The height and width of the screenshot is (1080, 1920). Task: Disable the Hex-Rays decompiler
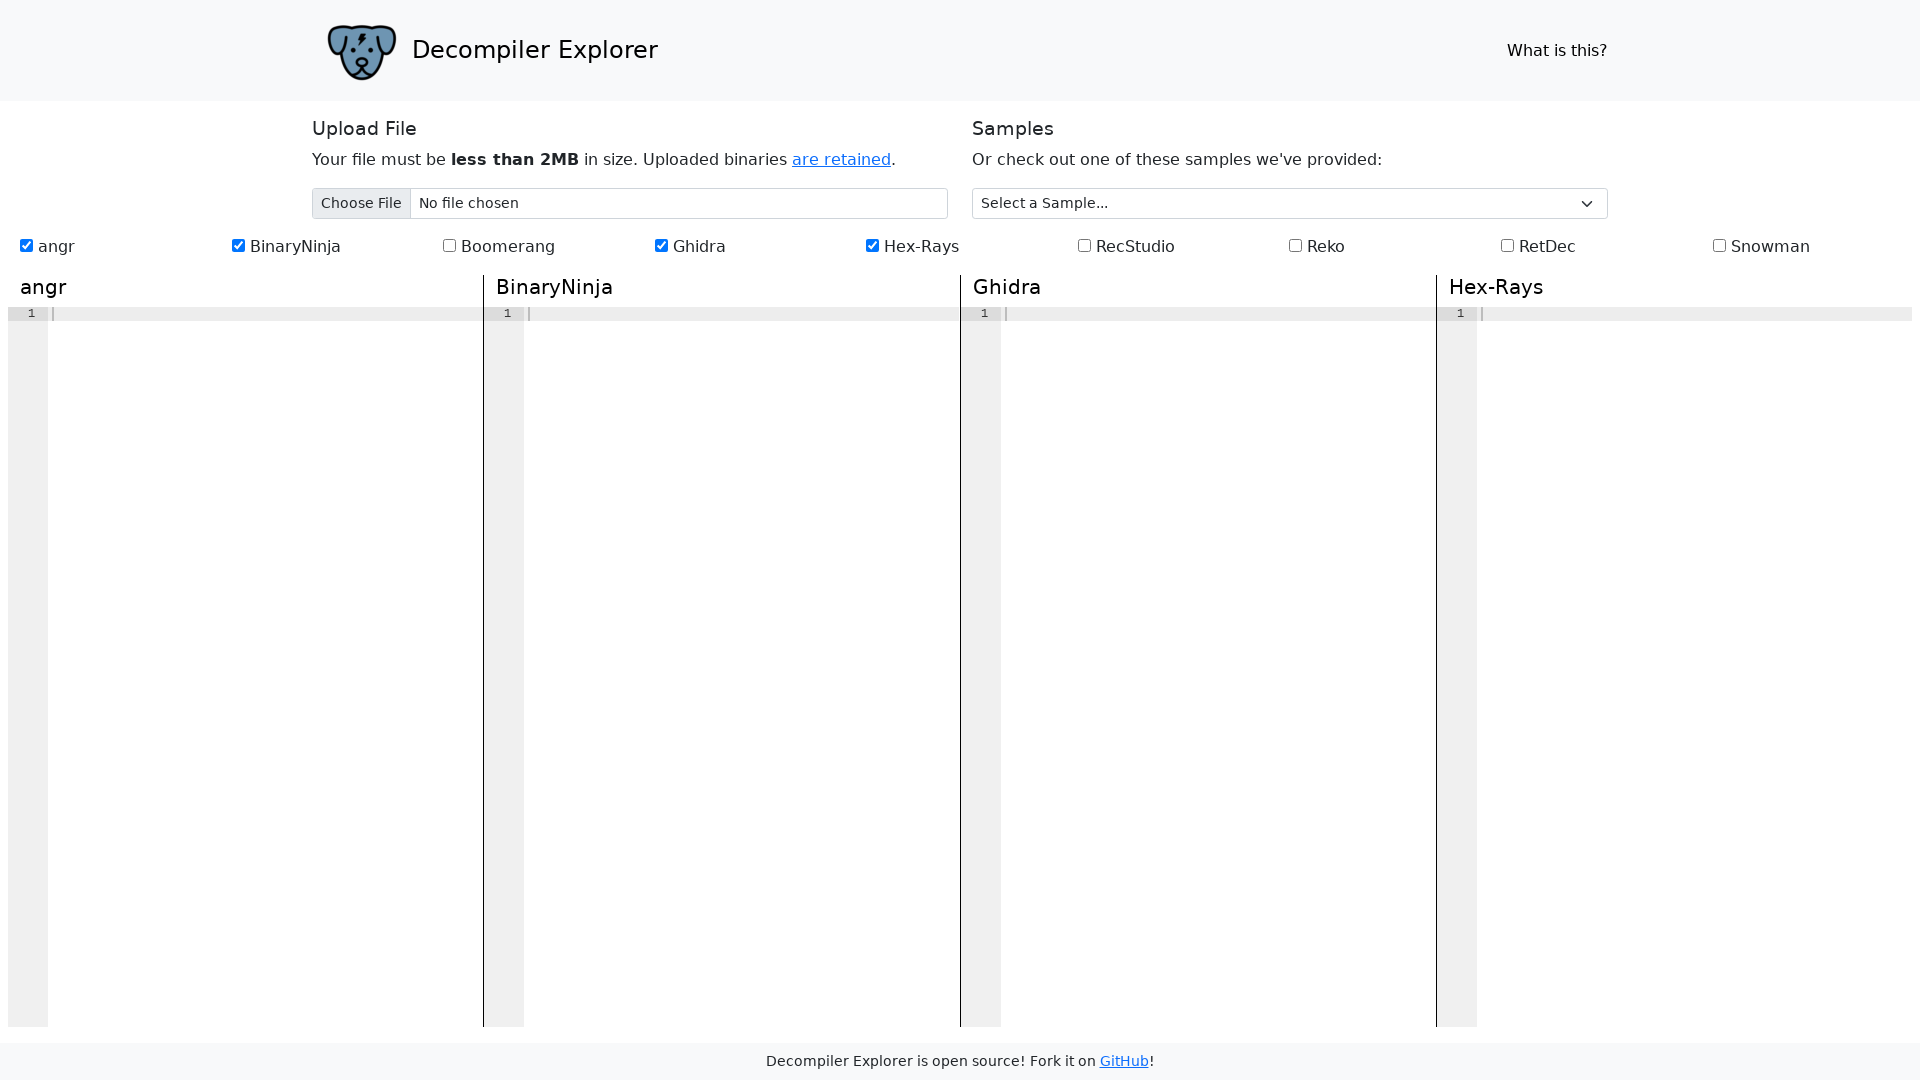(872, 245)
